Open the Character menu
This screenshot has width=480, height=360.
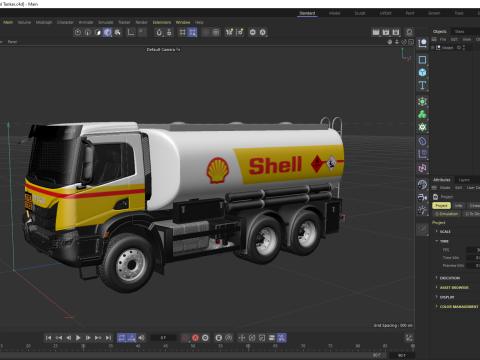click(x=65, y=22)
